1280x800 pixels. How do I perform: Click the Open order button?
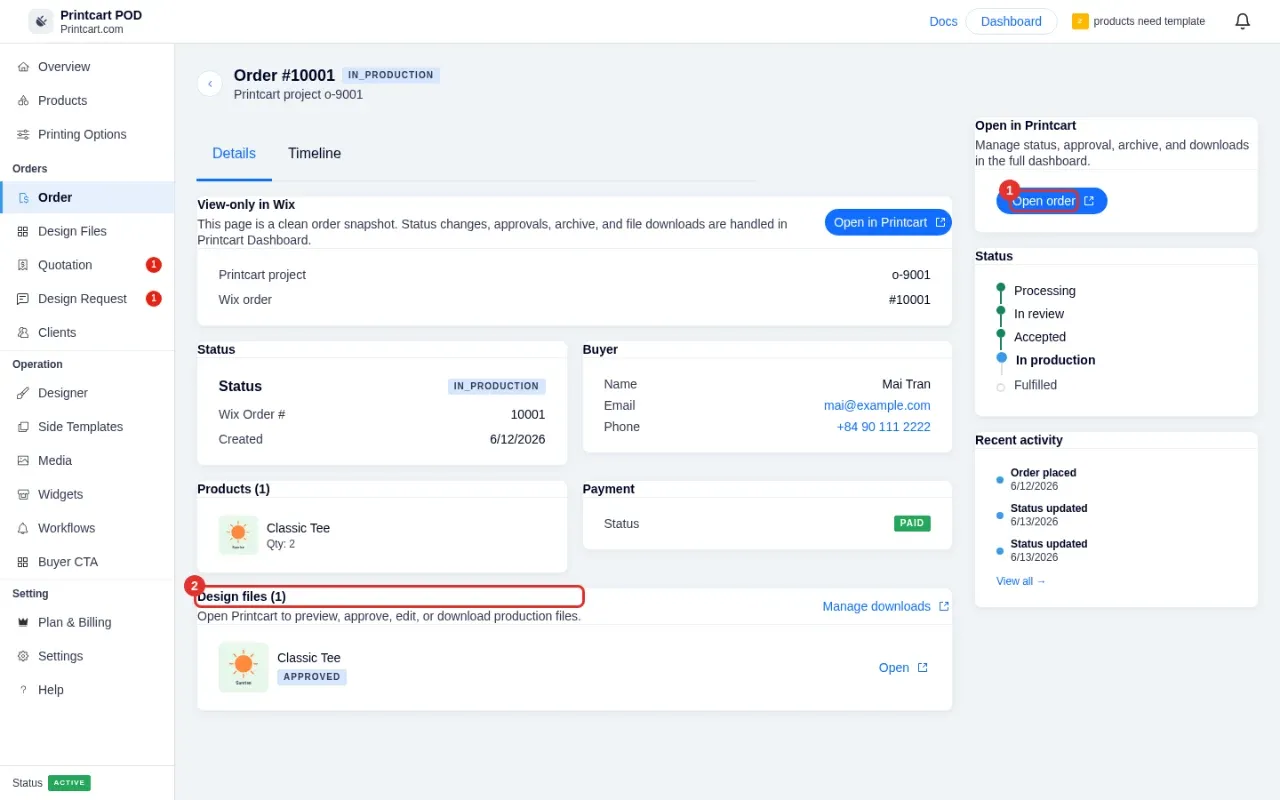[x=1052, y=201]
